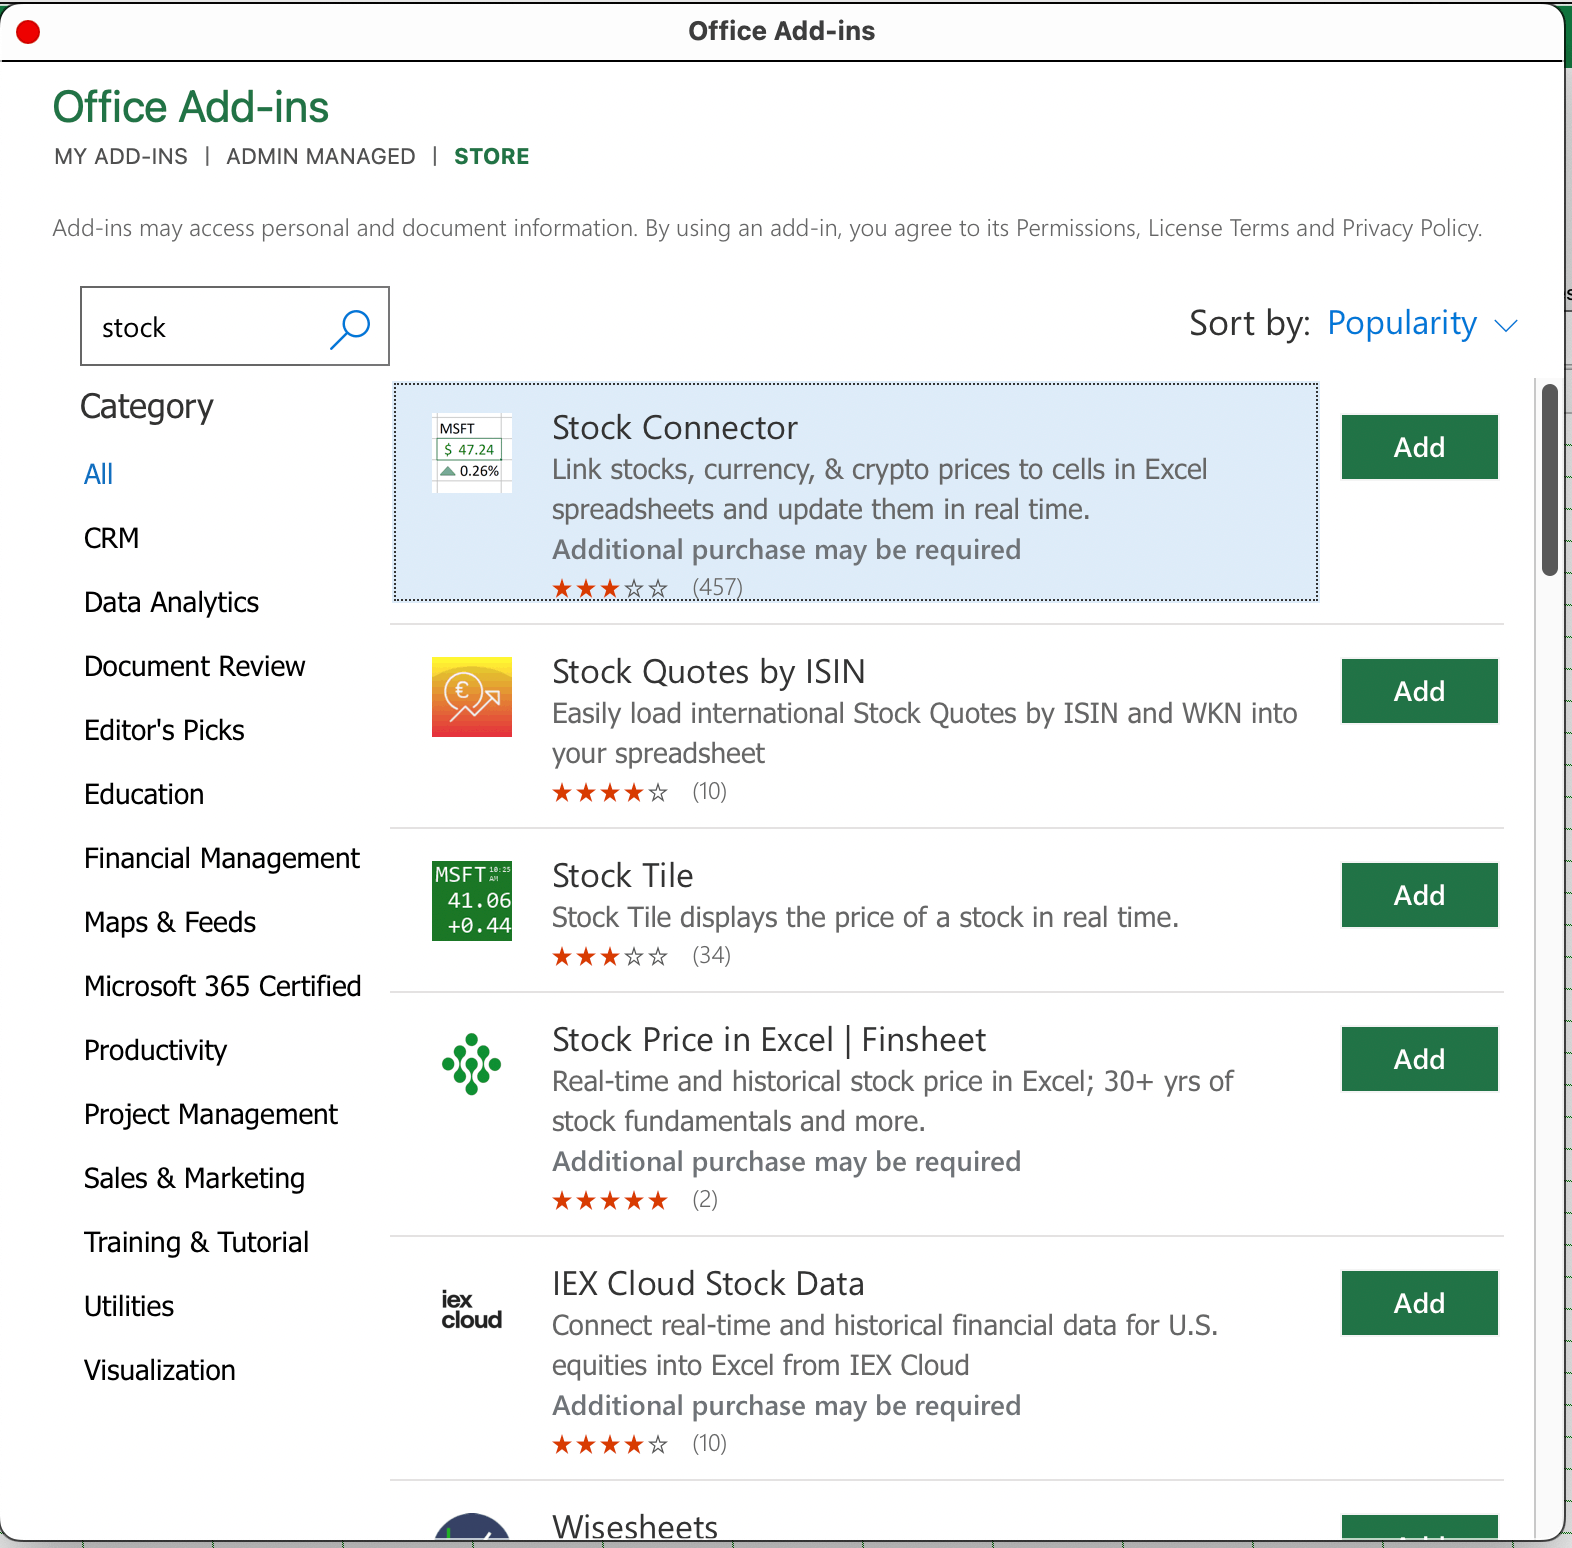Screen dimensions: 1572x1548
Task: Switch to the MY ADD-INS tab
Action: (121, 157)
